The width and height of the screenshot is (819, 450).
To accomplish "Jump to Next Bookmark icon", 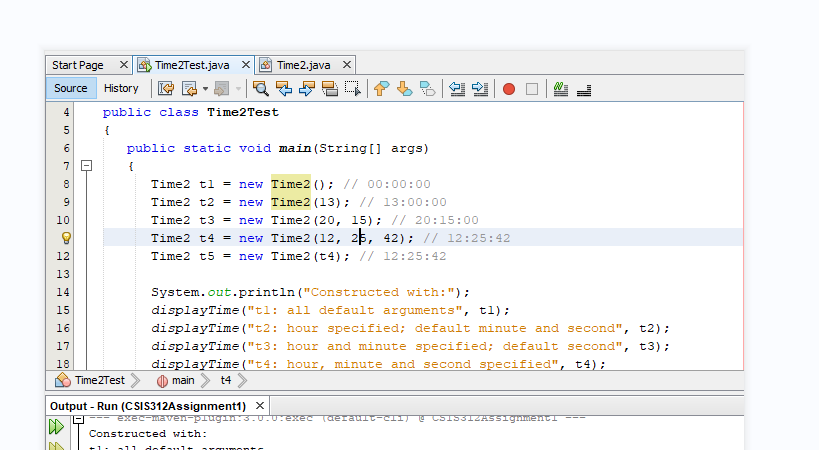I will point(404,89).
